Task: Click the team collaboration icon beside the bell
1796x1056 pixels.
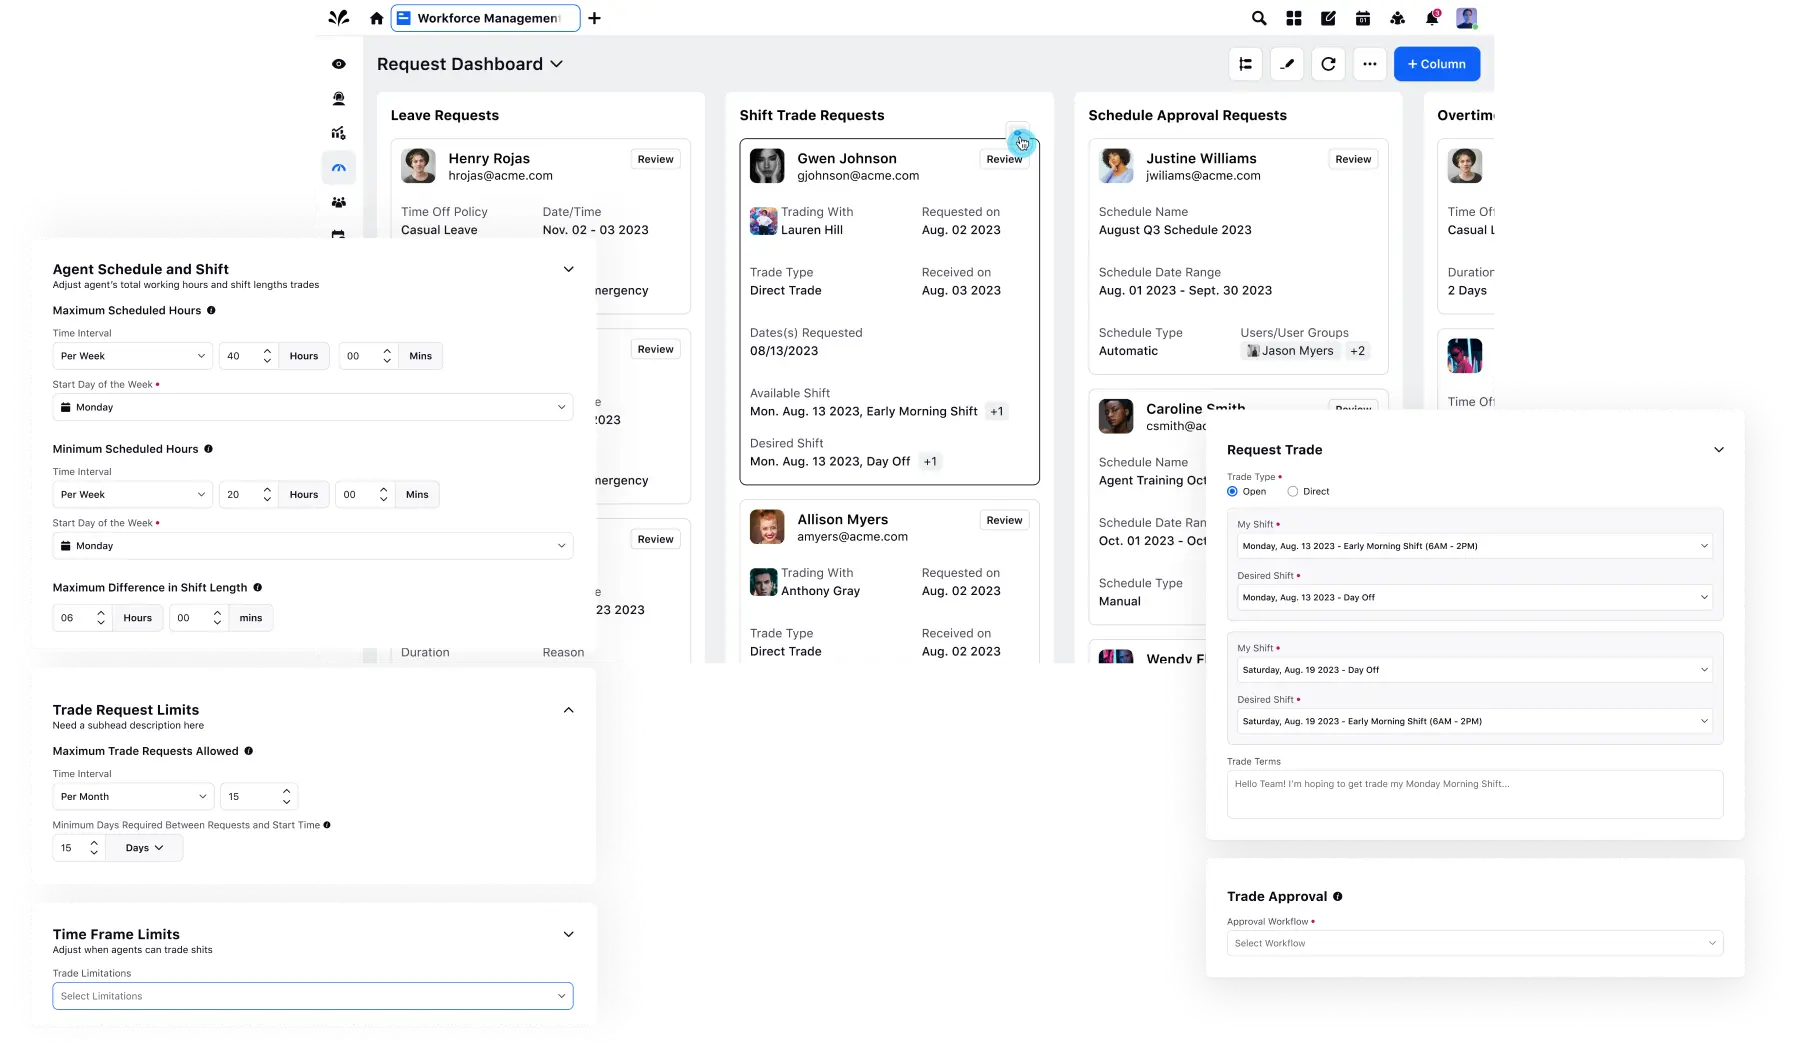Action: point(1398,18)
